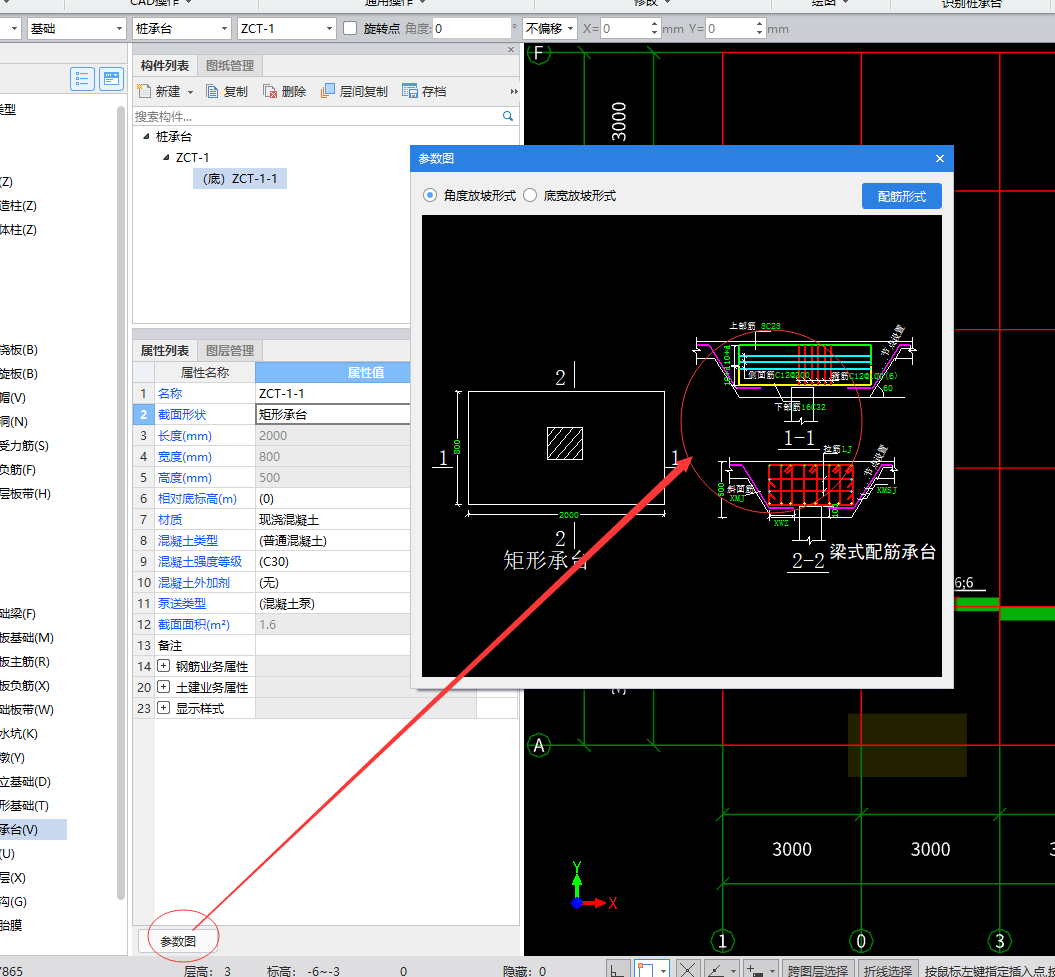1055x977 pixels.
Task: Click the 相对底标高 property name
Action: [197, 499]
